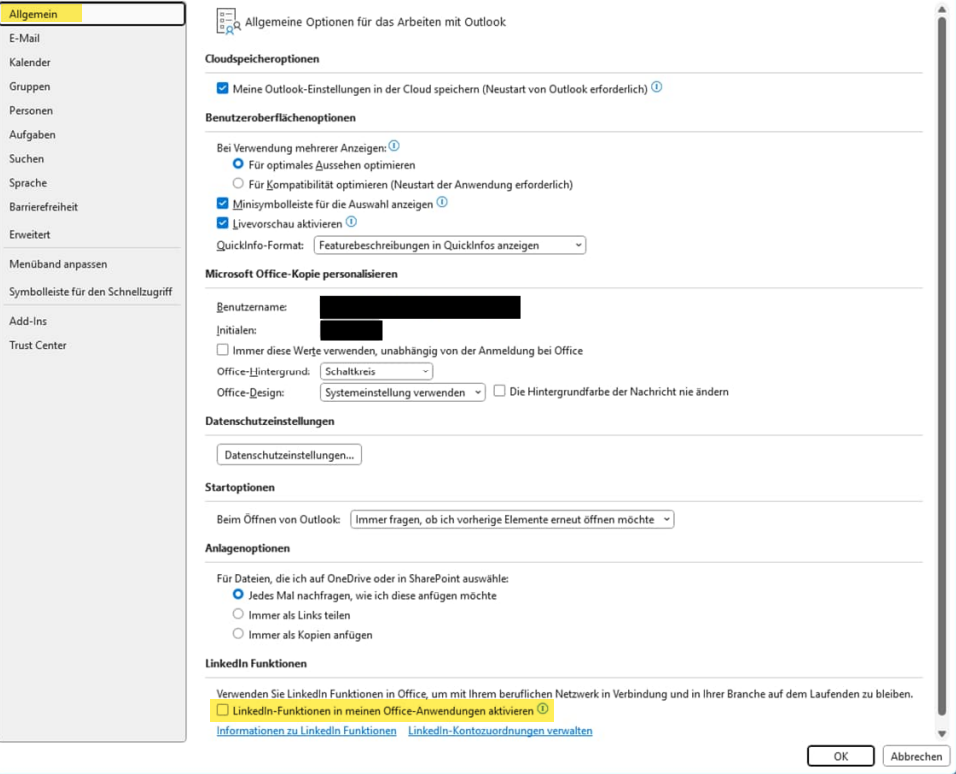Image resolution: width=956 pixels, height=774 pixels.
Task: Click the Datenschutzeinstellungen button
Action: click(289, 455)
